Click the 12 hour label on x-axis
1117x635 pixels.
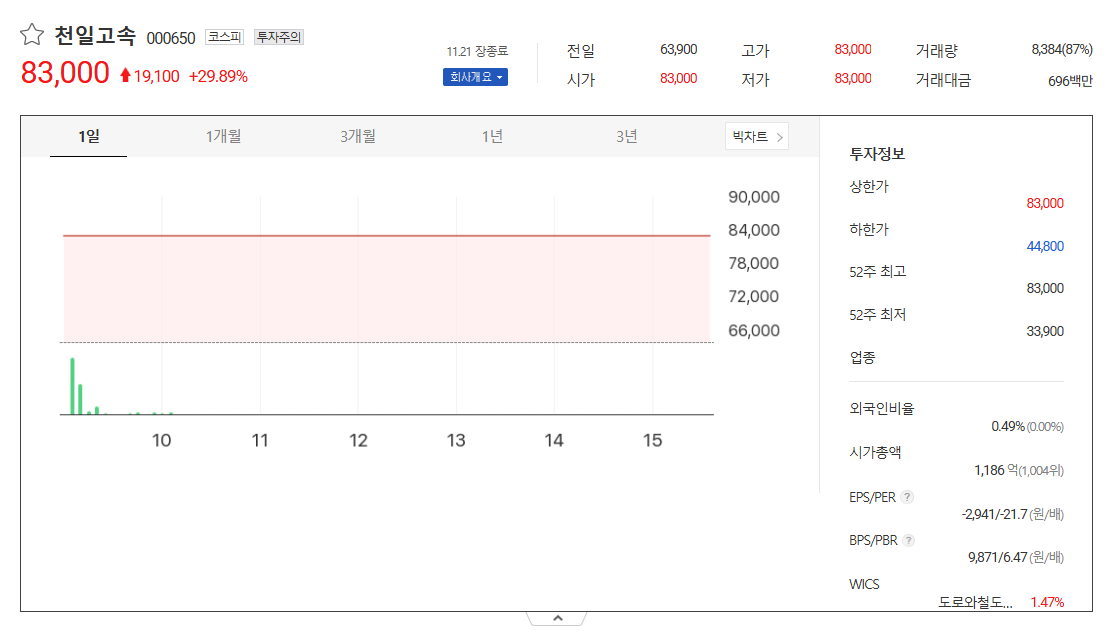tap(358, 440)
